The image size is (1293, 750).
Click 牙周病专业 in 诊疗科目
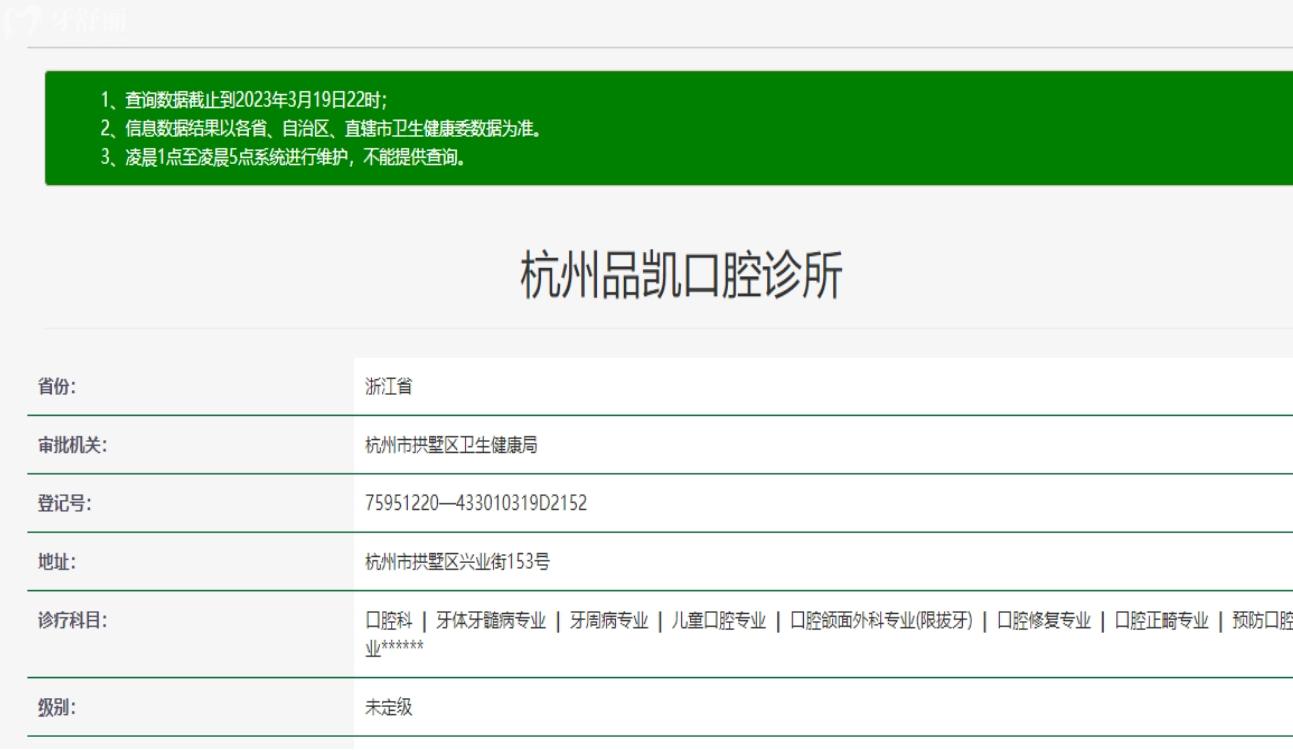pos(609,620)
